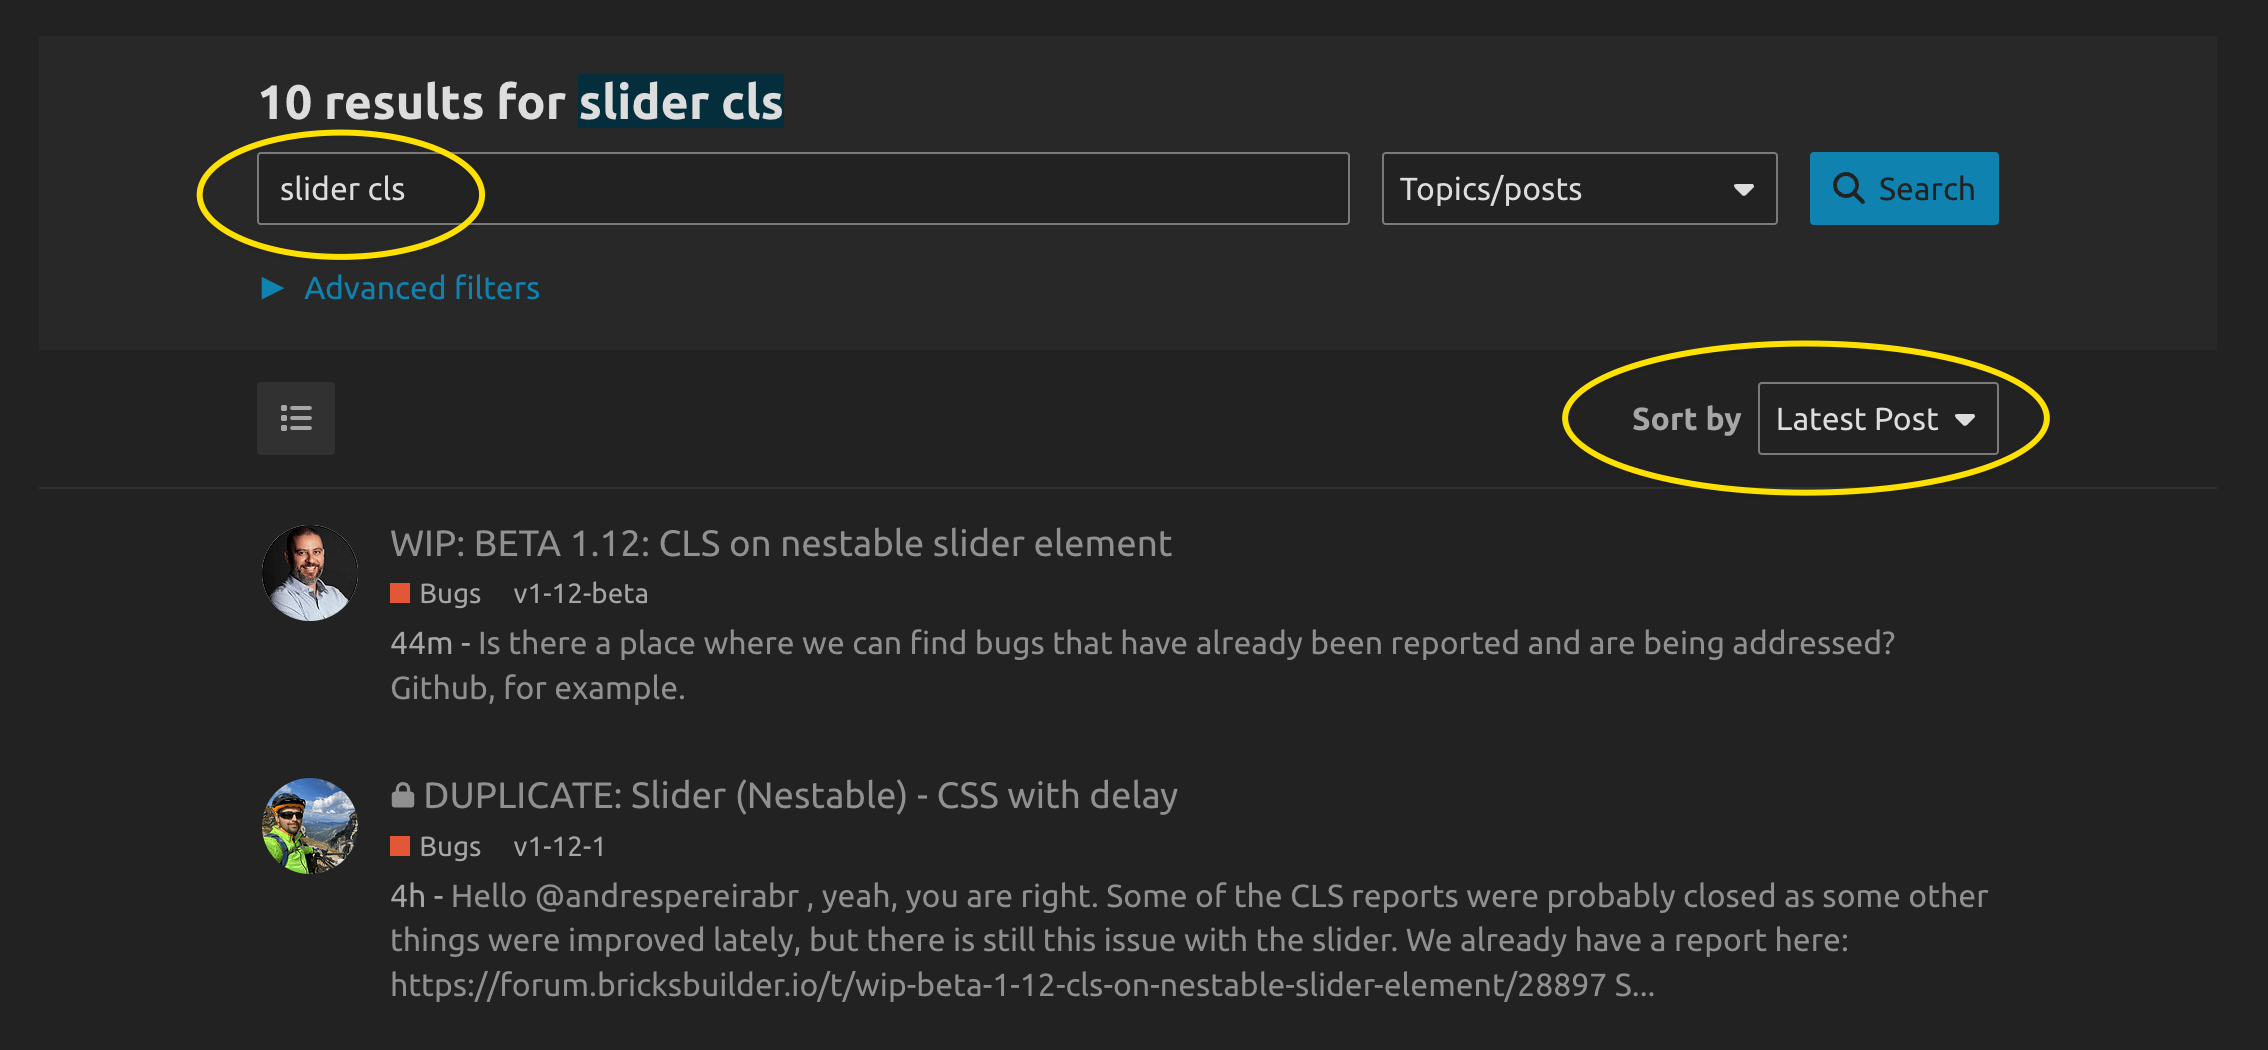The height and width of the screenshot is (1050, 2268).
Task: Open the 44m post excerpt link
Action: tap(1142, 665)
